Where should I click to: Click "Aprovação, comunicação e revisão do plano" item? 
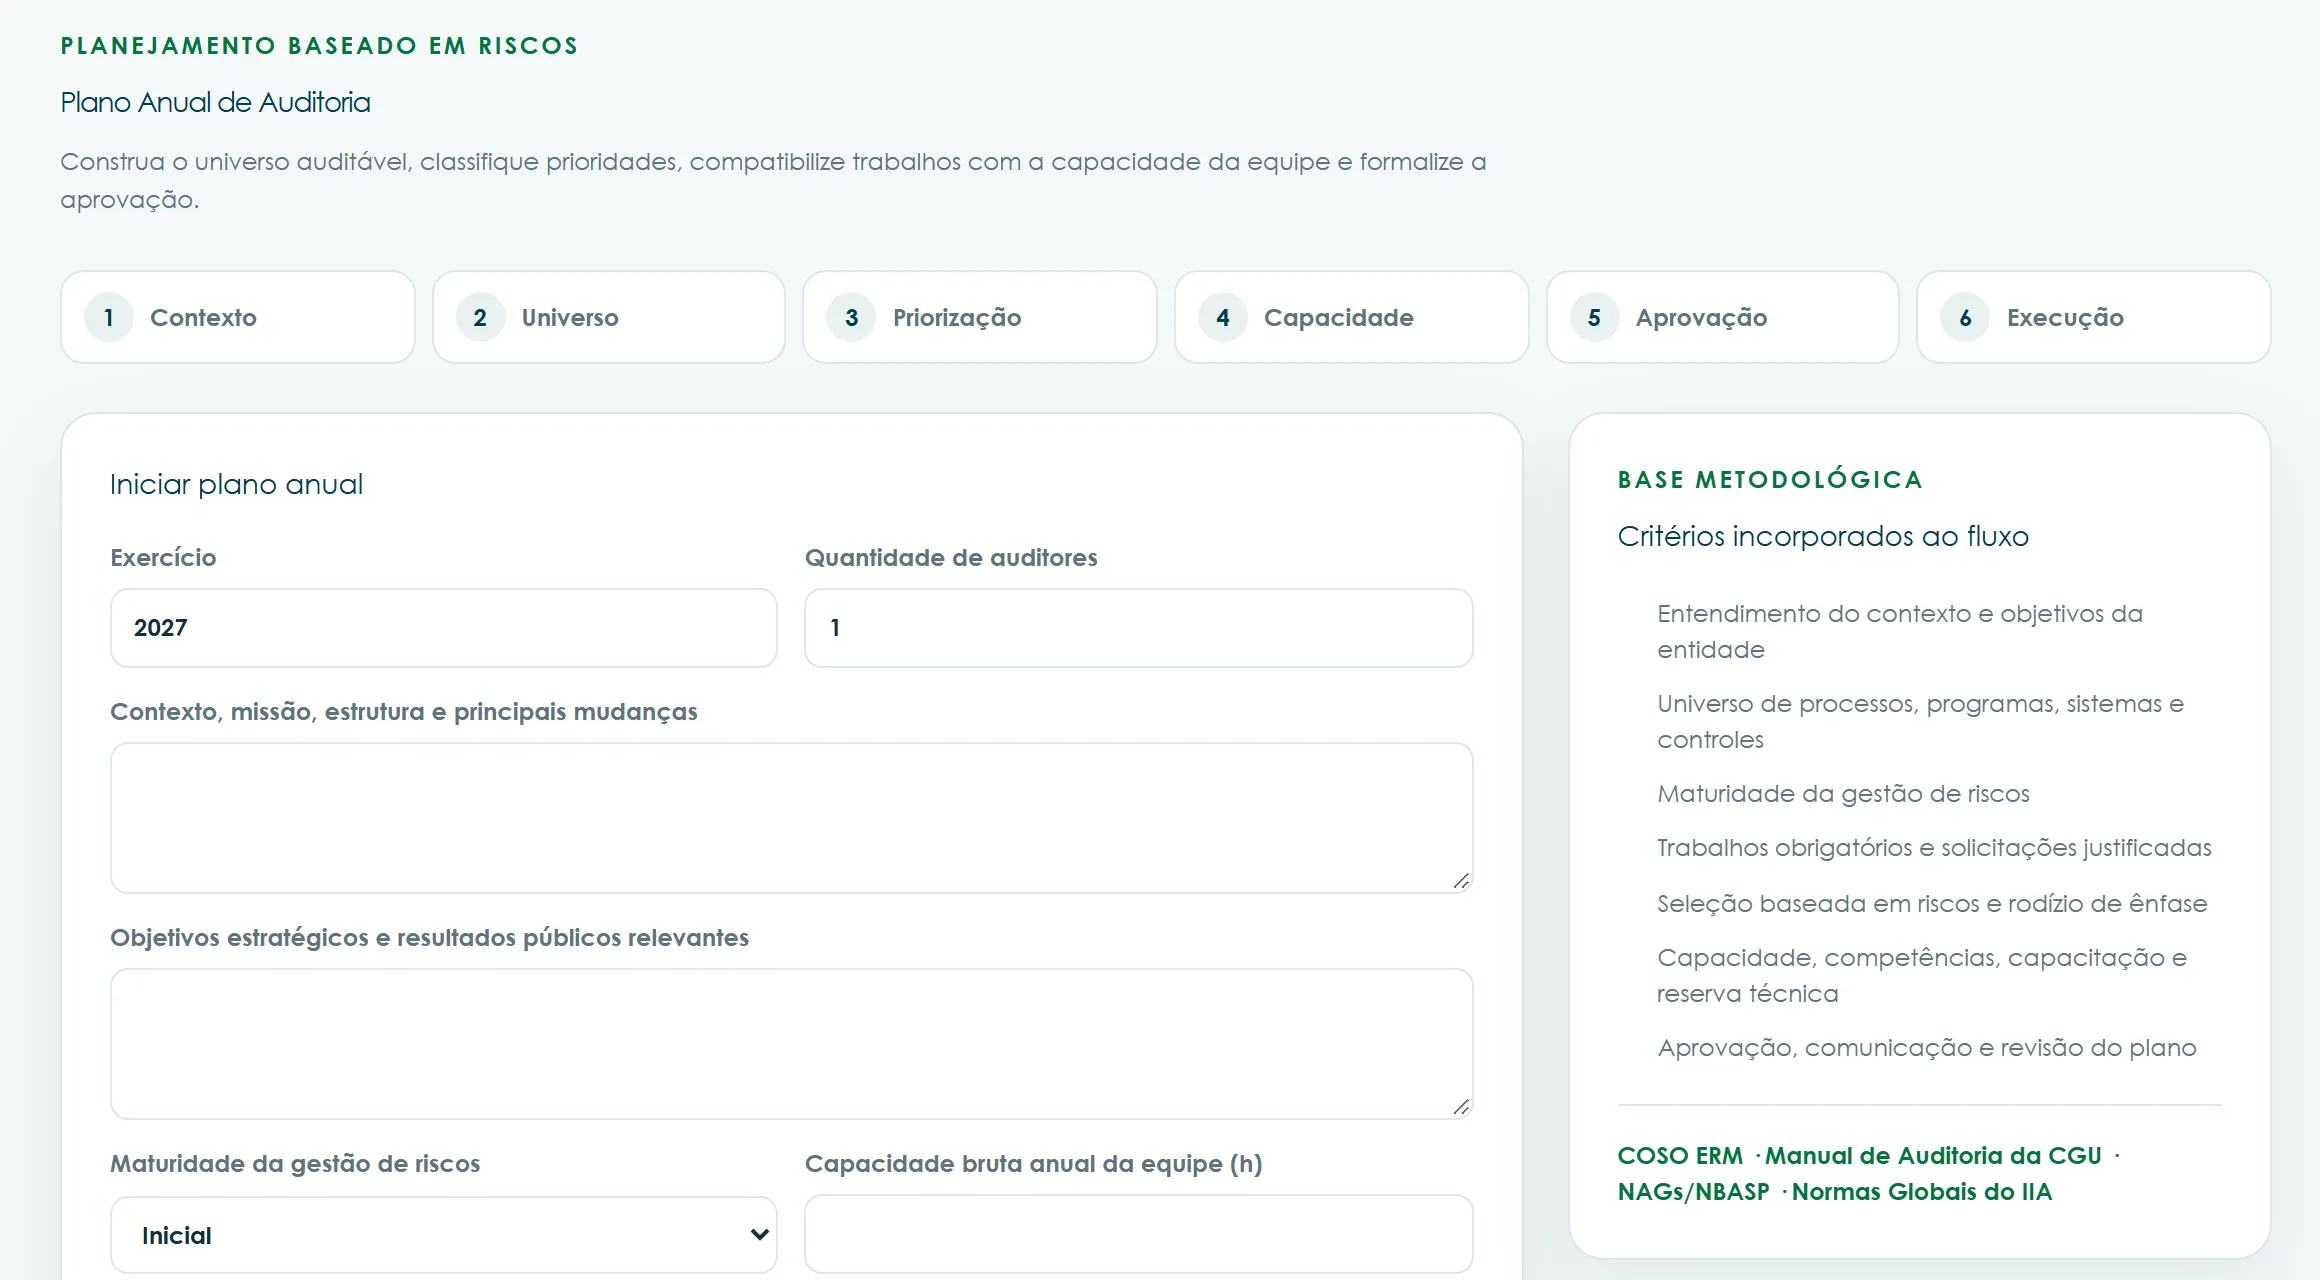[1927, 1048]
